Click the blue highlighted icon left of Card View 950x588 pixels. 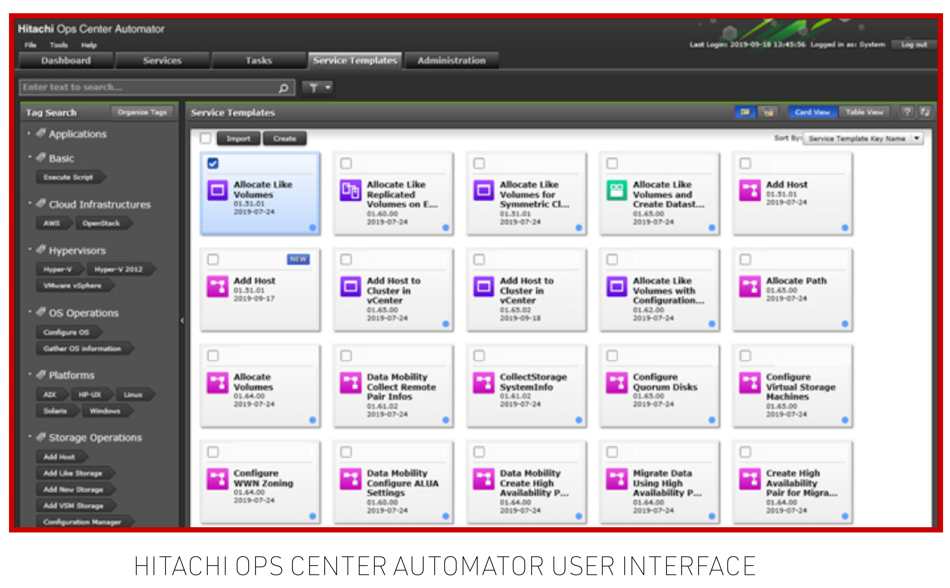745,112
